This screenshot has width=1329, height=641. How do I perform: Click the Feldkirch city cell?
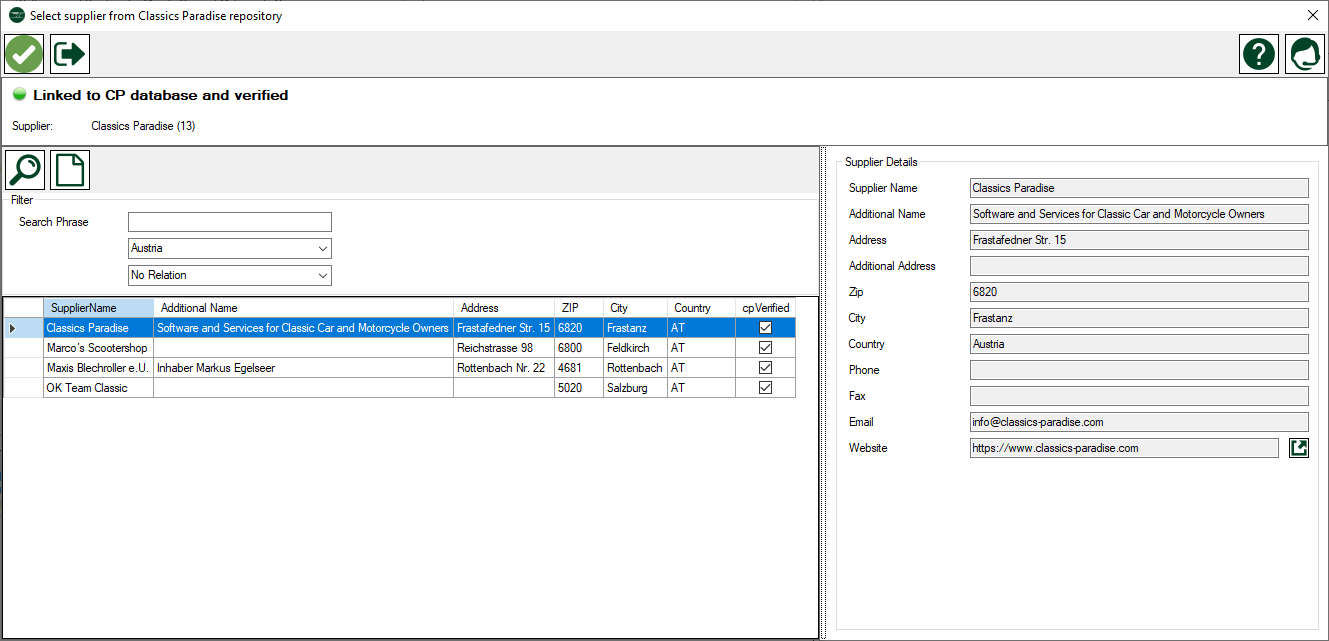tap(636, 348)
